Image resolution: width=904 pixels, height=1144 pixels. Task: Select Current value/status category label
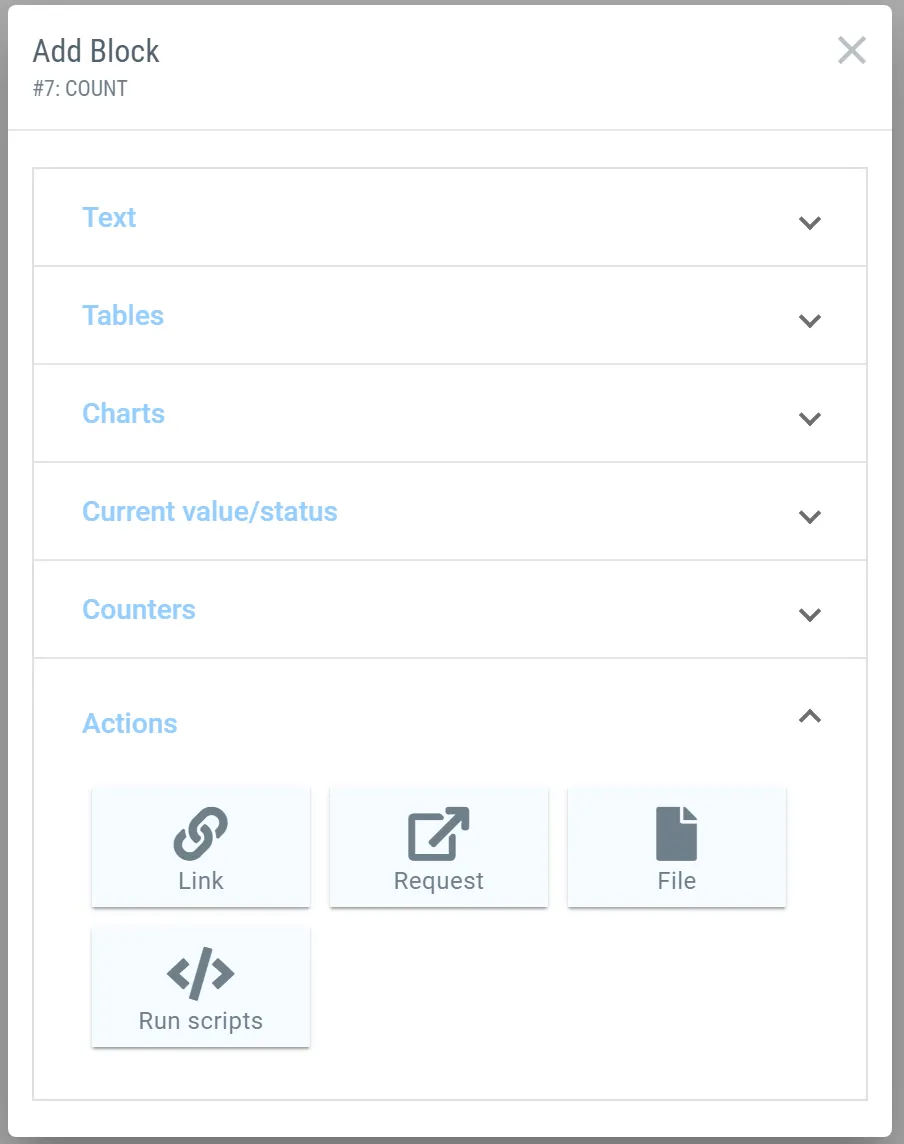(x=209, y=511)
